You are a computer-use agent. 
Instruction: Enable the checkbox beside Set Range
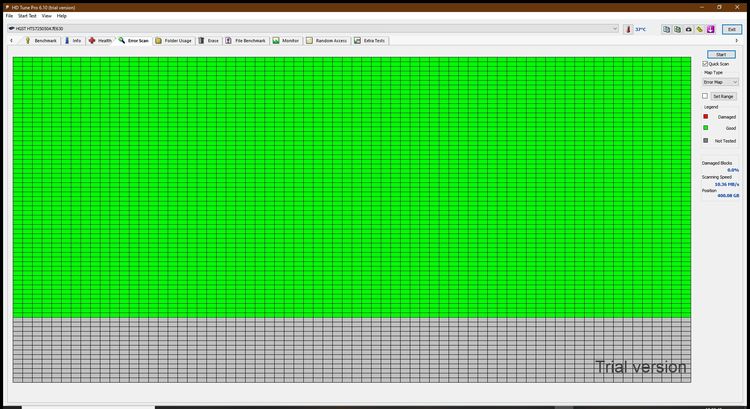click(x=705, y=96)
